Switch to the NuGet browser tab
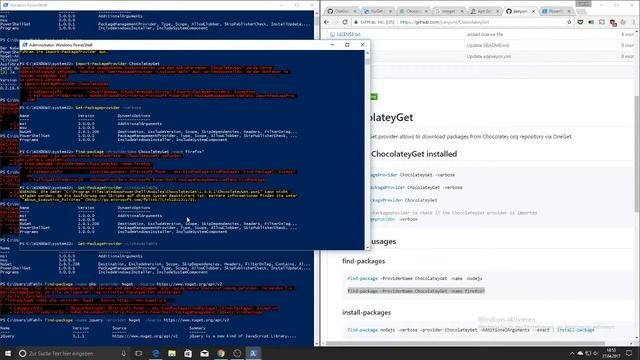The image size is (640, 360). (x=377, y=11)
